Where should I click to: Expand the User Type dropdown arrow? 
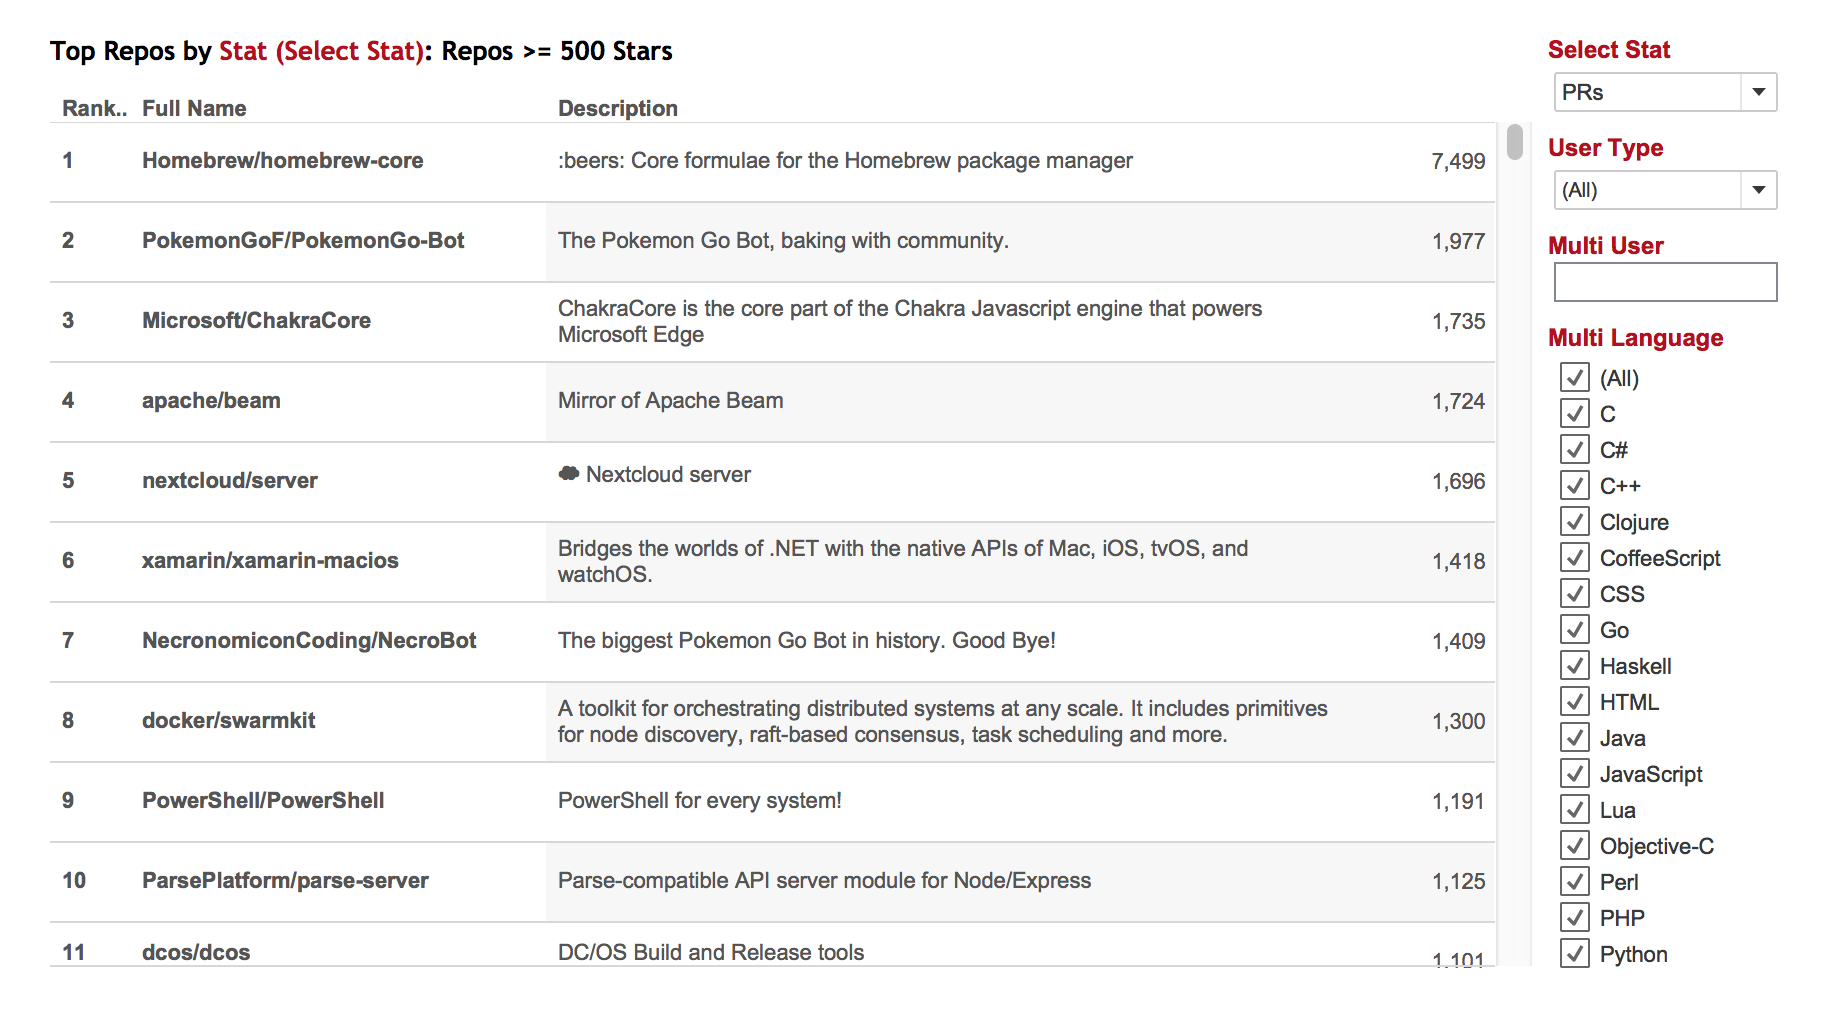(x=1758, y=190)
